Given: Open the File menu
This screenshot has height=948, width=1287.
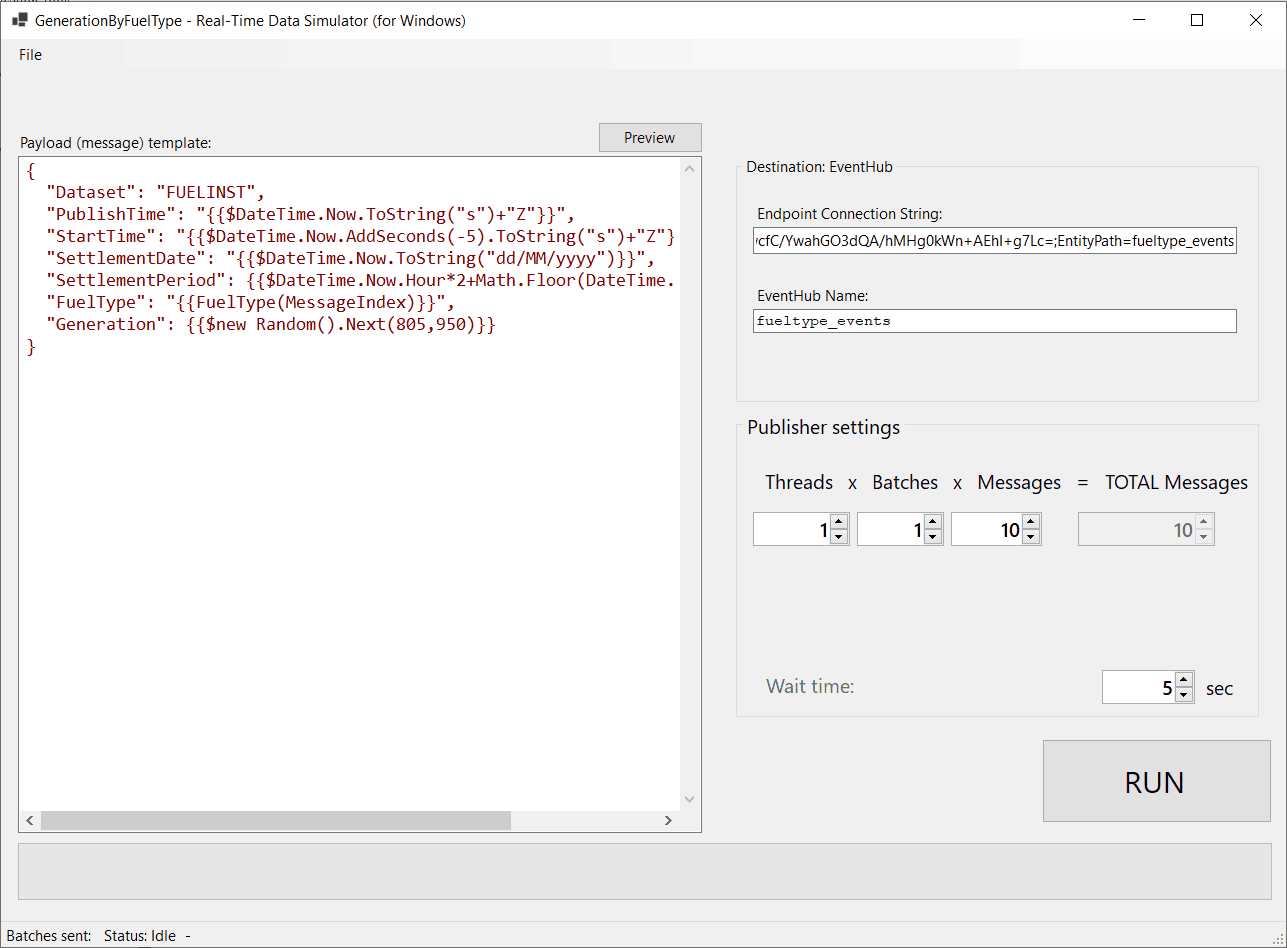Looking at the screenshot, I should [x=30, y=55].
